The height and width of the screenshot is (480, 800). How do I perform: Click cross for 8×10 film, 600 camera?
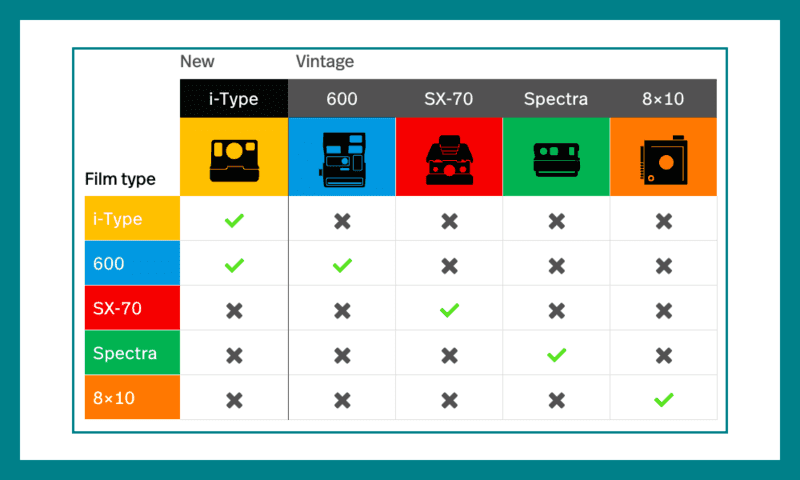[342, 400]
